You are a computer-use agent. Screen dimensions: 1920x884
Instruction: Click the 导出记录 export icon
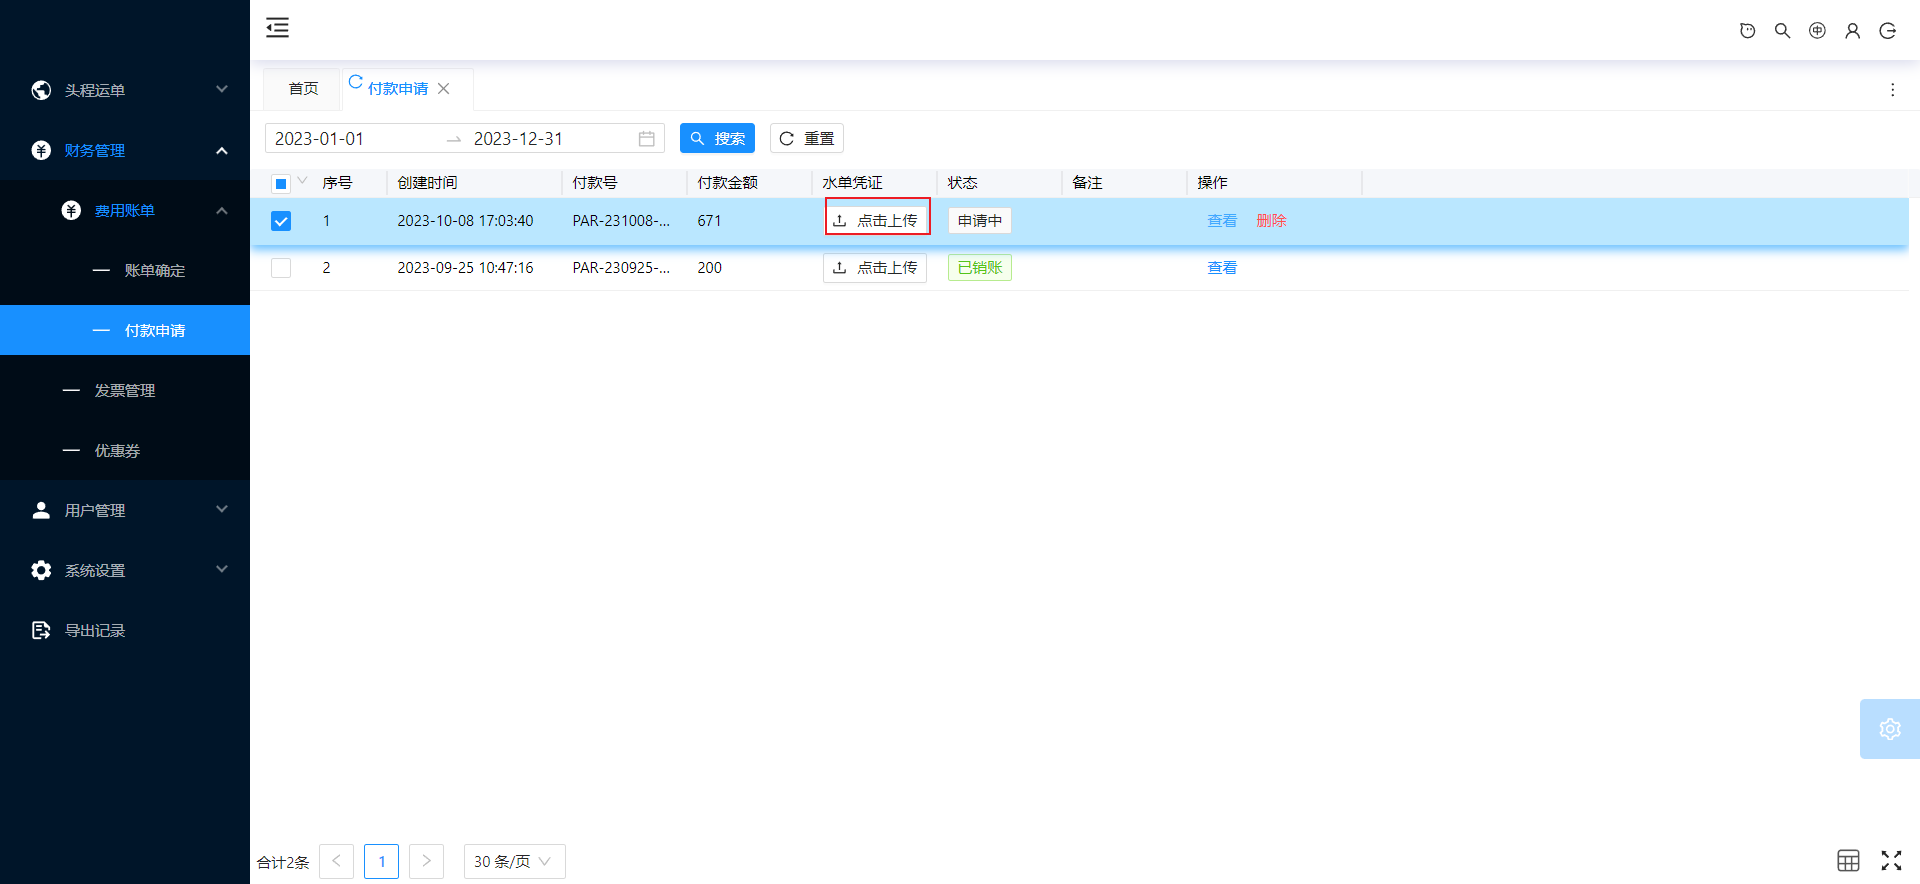click(x=41, y=630)
